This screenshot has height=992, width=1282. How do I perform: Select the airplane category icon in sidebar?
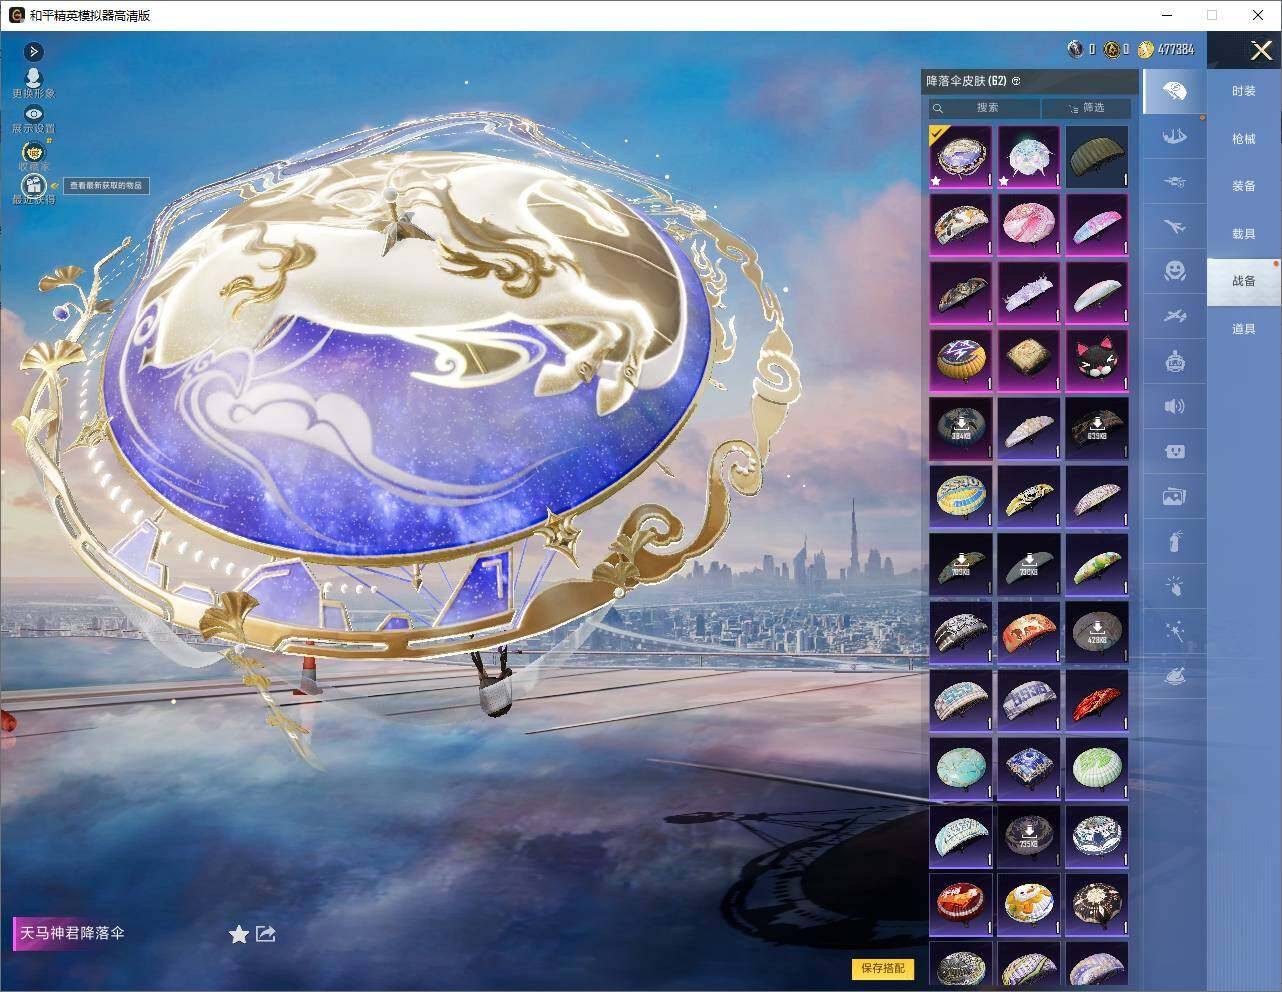(x=1174, y=226)
